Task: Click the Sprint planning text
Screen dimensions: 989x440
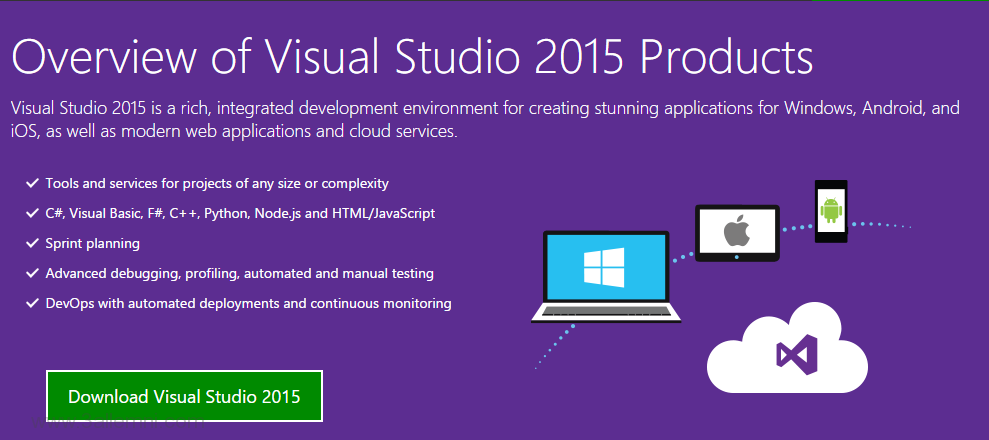Action: [92, 243]
